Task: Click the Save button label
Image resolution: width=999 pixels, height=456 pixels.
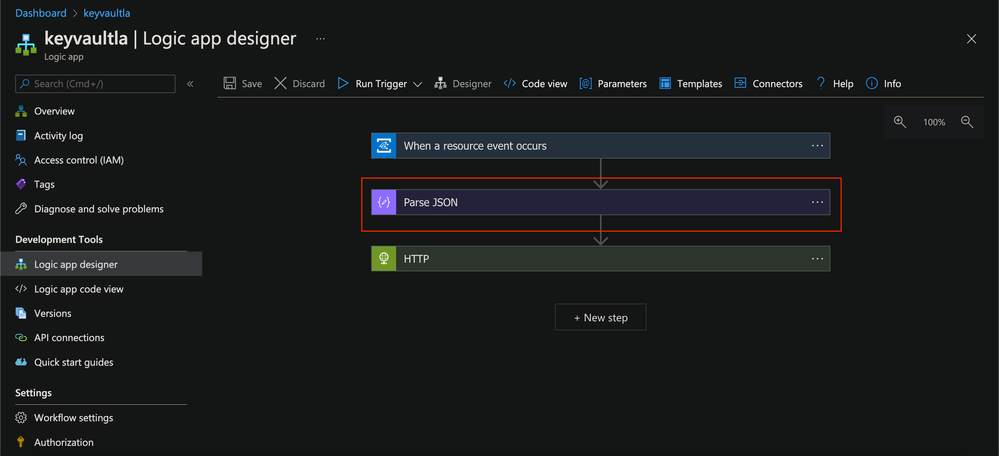Action: click(x=252, y=84)
